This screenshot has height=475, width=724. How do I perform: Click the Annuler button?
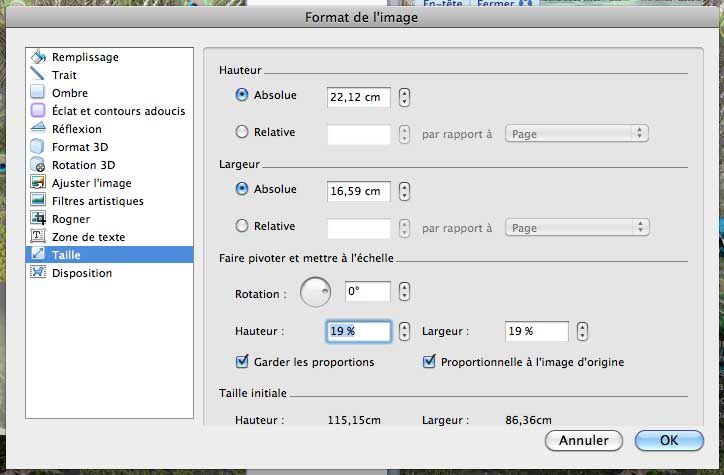click(583, 441)
